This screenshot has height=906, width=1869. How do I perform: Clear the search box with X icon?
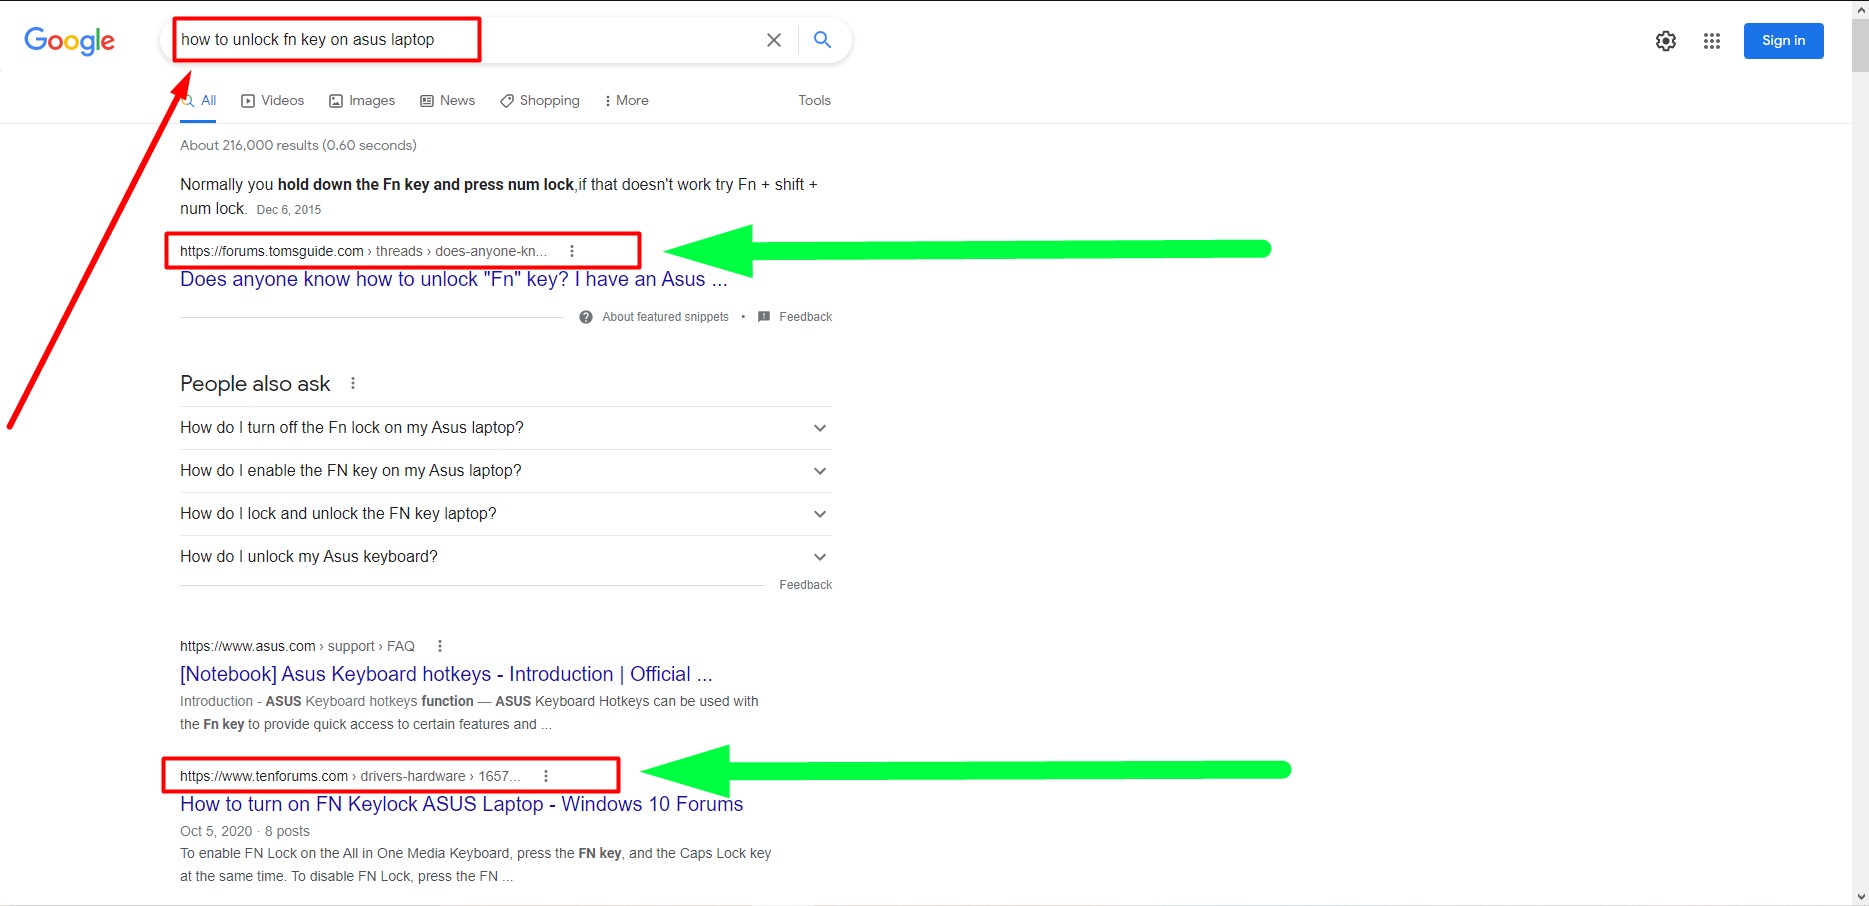tap(774, 40)
